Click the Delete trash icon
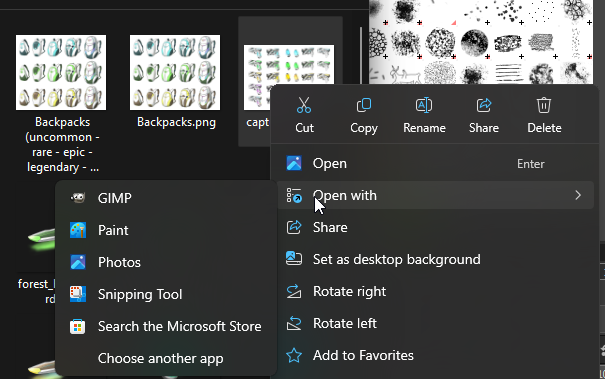Image resolution: width=605 pixels, height=379 pixels. coord(544,105)
